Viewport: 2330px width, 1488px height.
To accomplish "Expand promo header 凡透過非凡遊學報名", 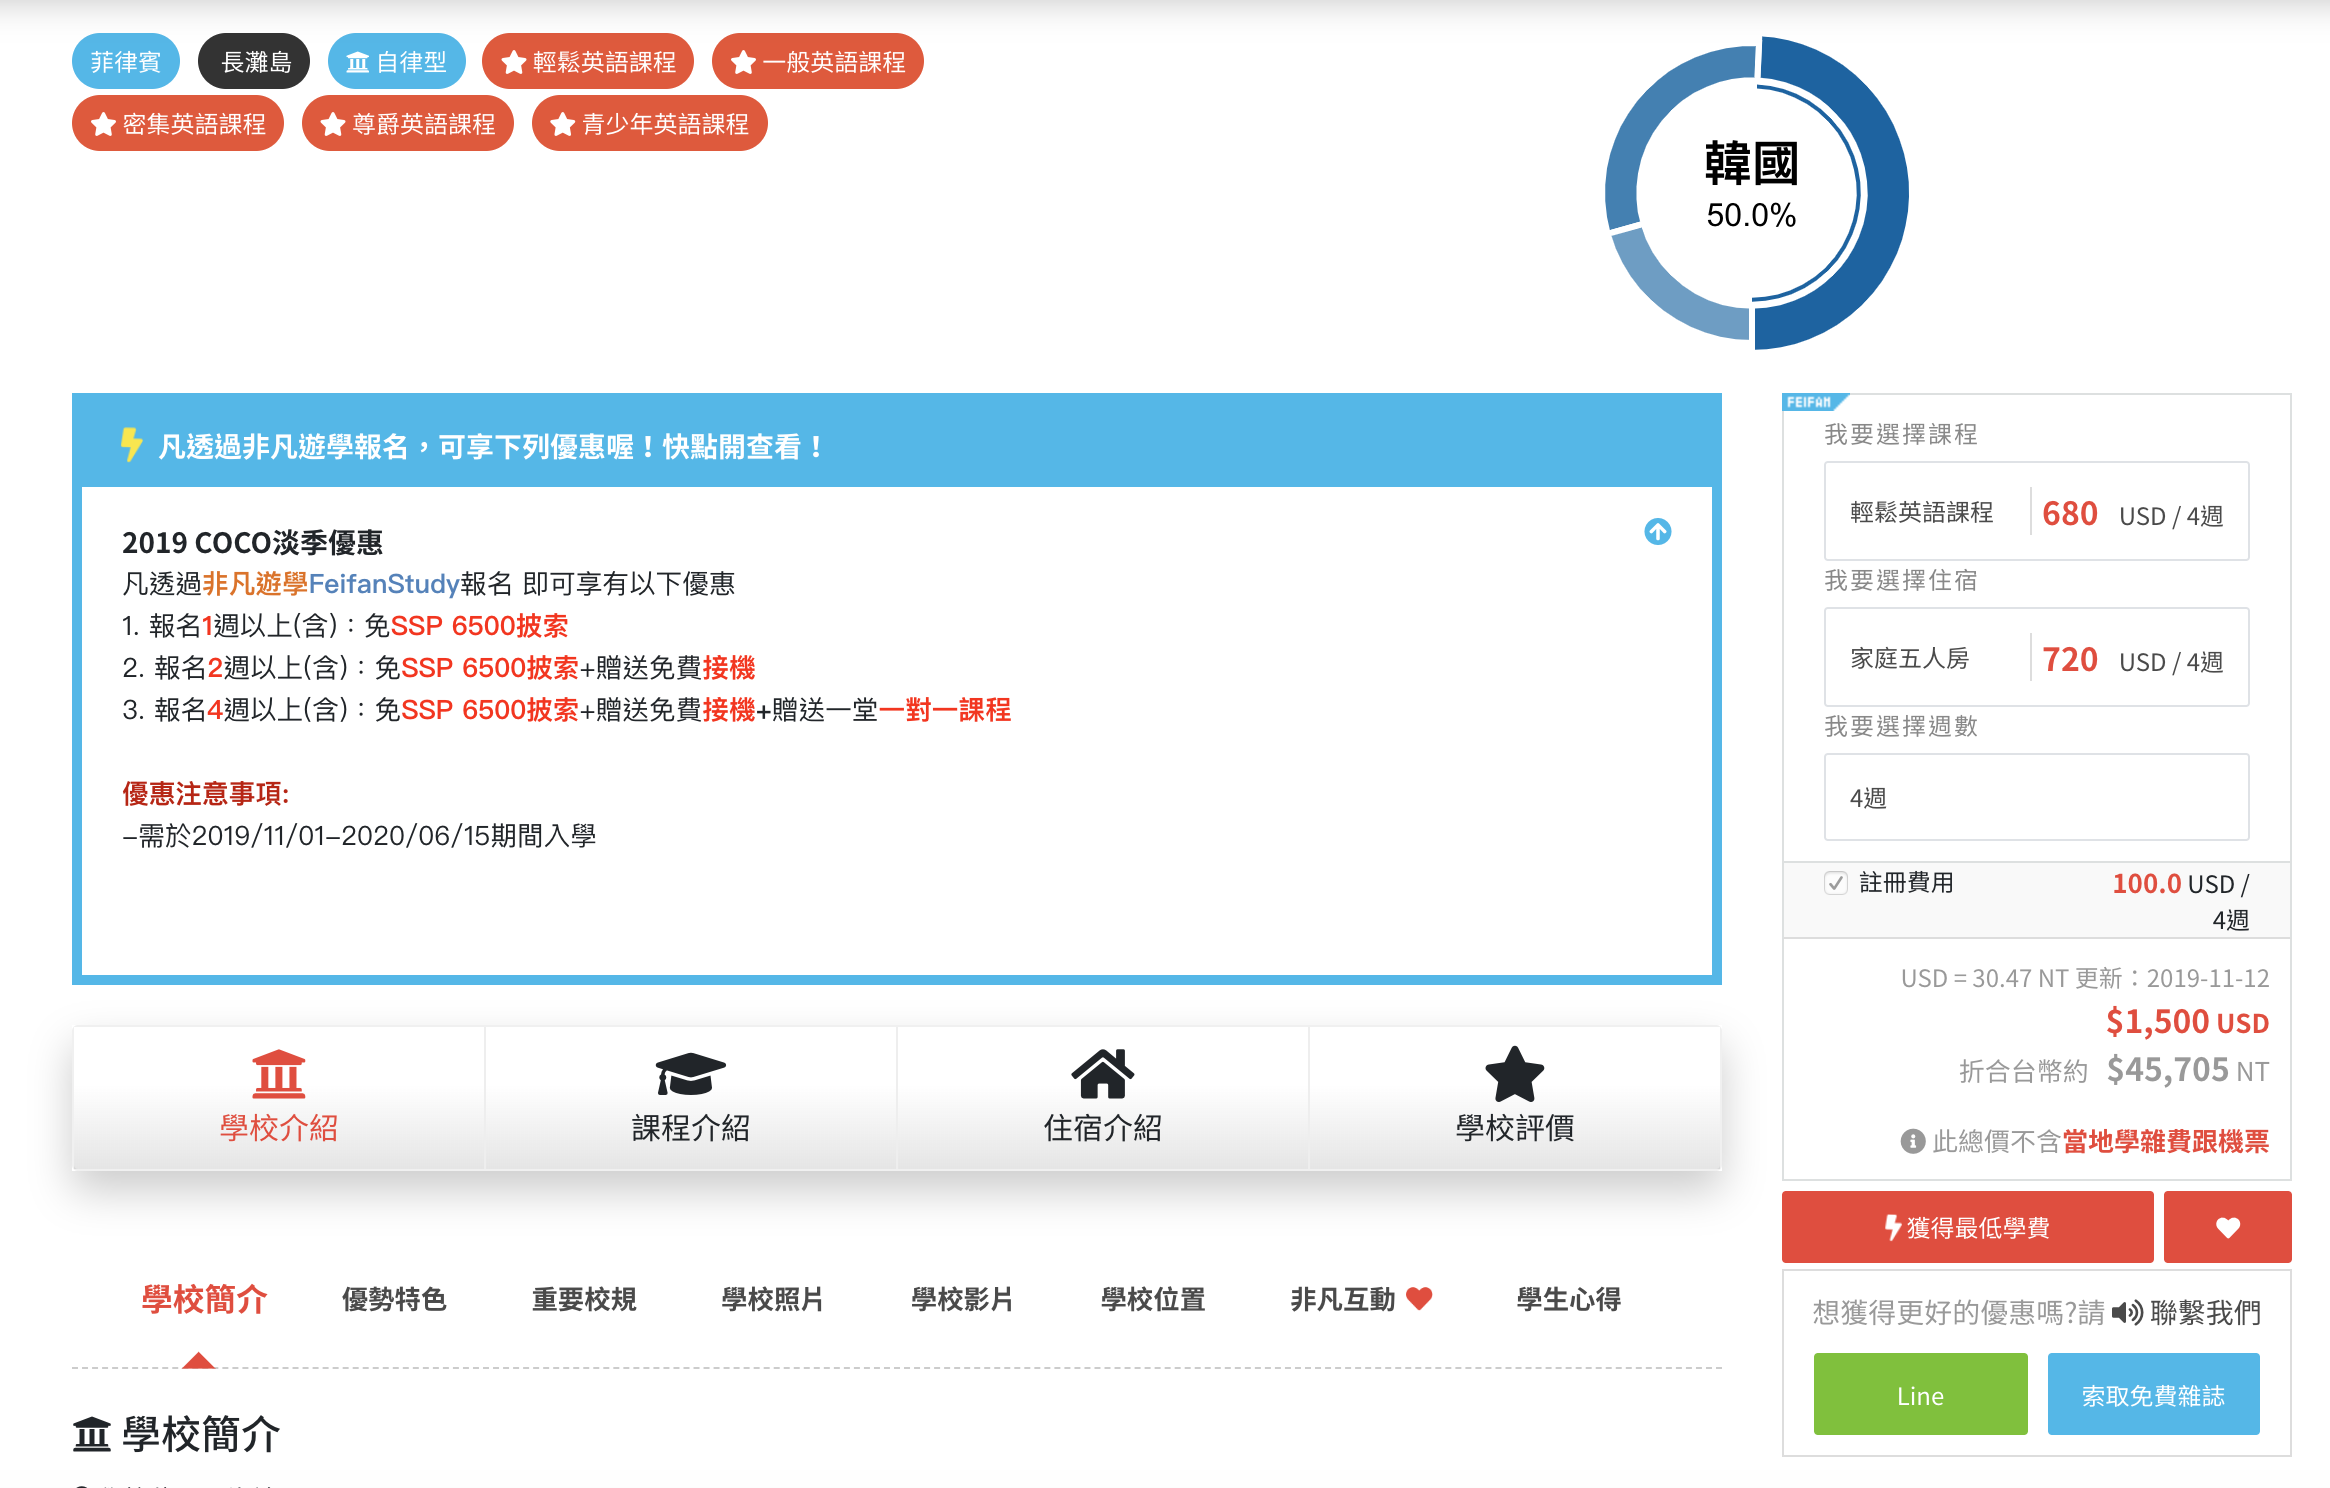I will [896, 446].
